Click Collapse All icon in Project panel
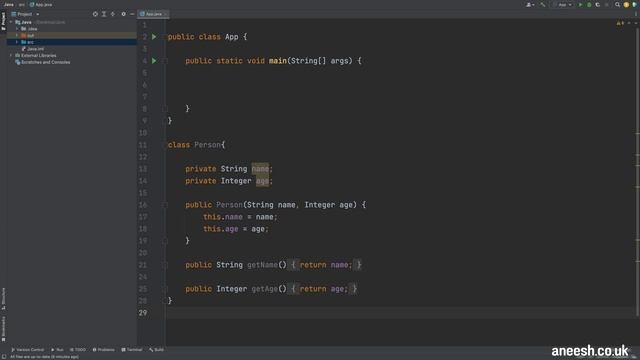The height and width of the screenshot is (360, 640). point(113,14)
